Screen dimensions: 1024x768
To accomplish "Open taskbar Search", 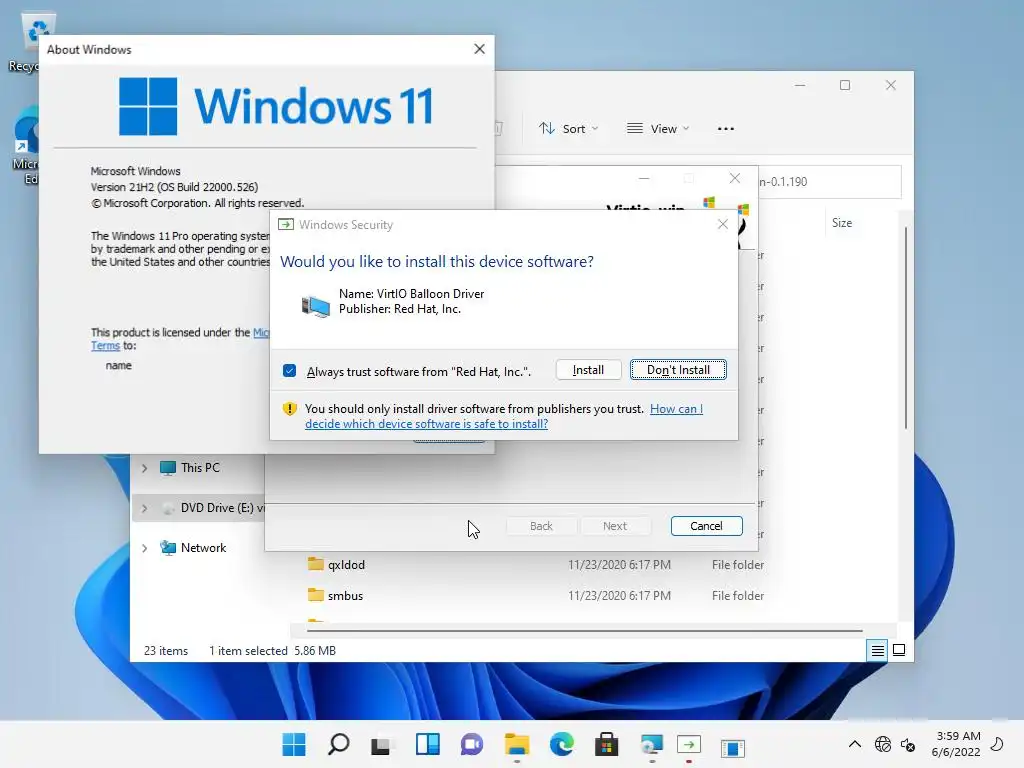I will pos(338,744).
